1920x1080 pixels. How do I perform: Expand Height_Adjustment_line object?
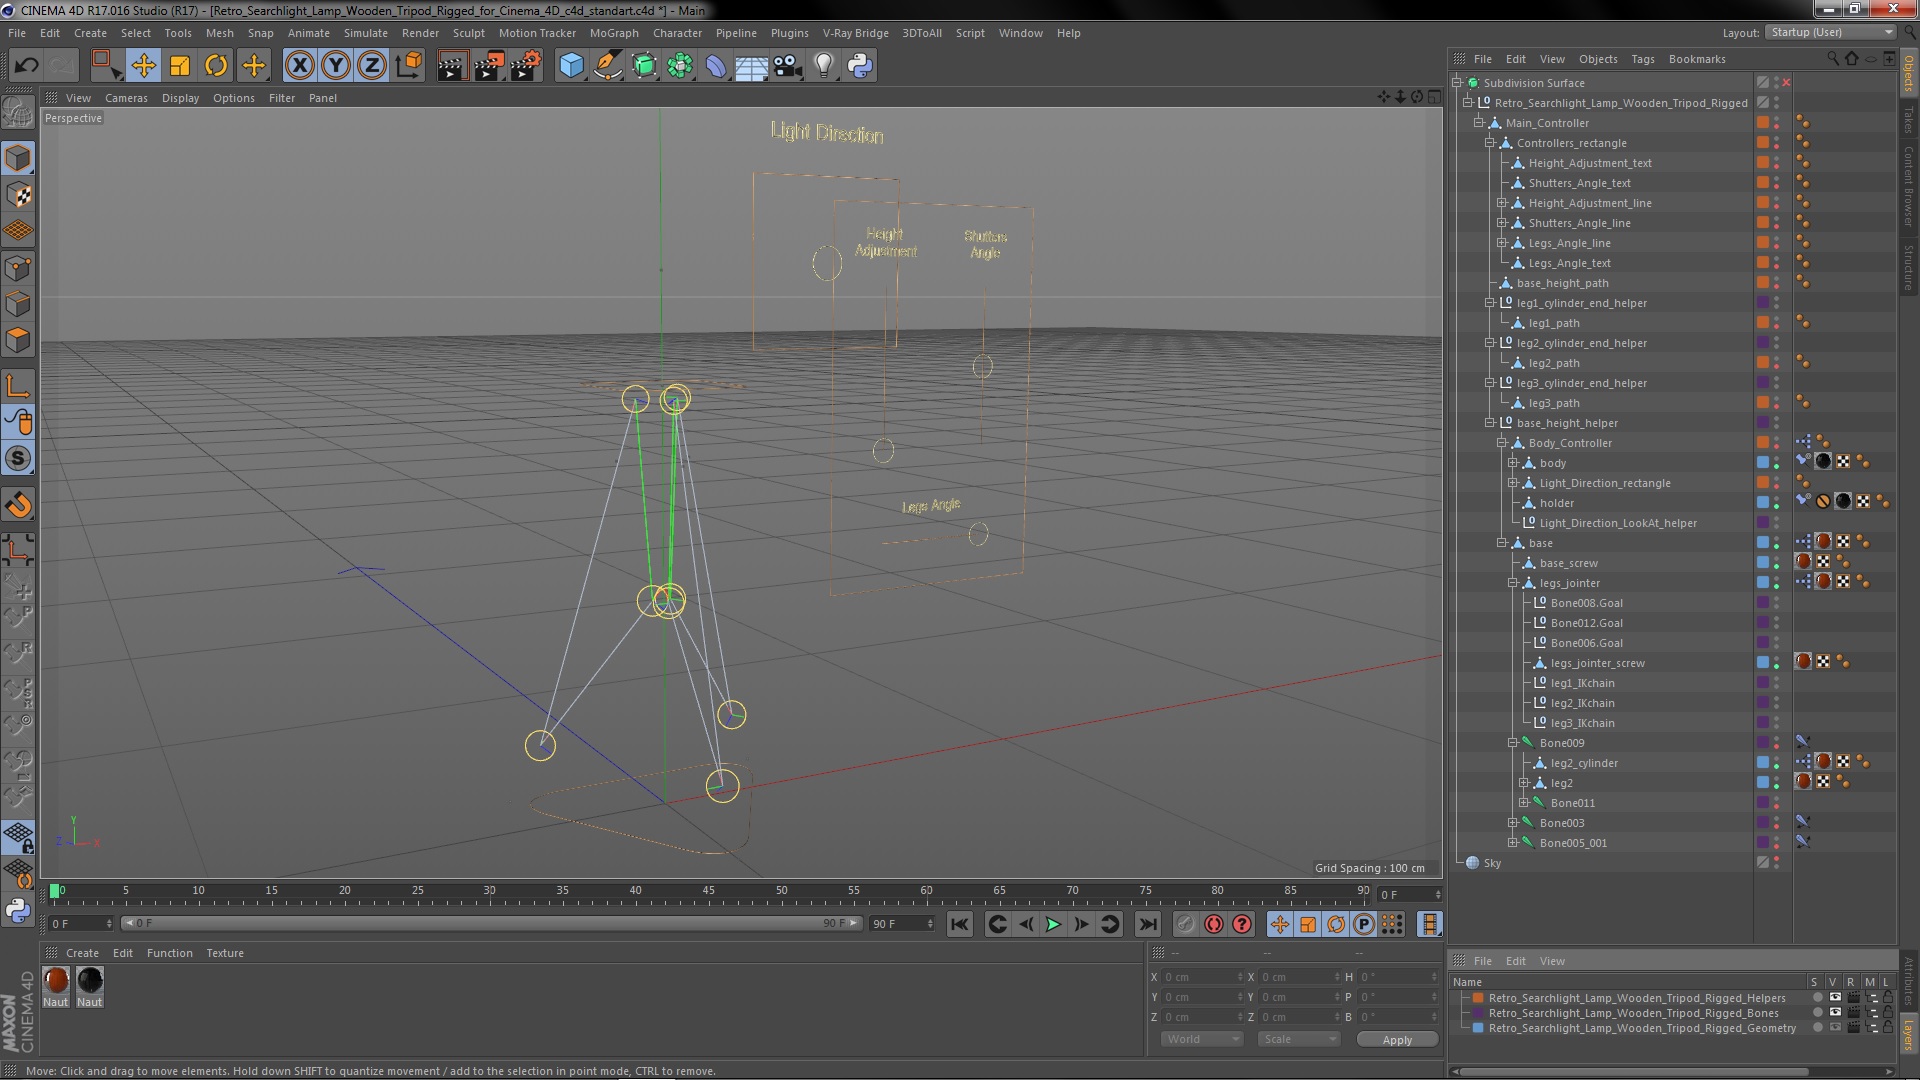tap(1502, 203)
